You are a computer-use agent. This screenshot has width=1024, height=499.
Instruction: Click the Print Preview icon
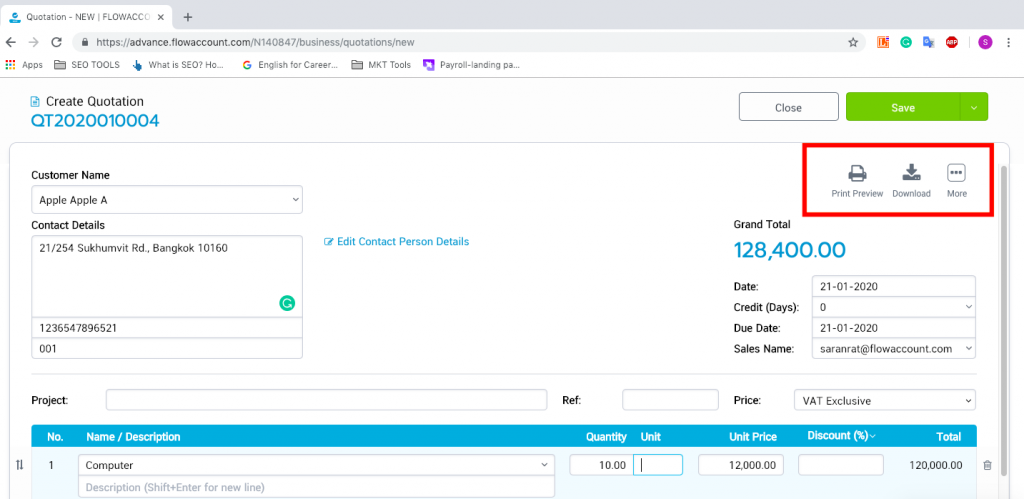click(x=856, y=173)
